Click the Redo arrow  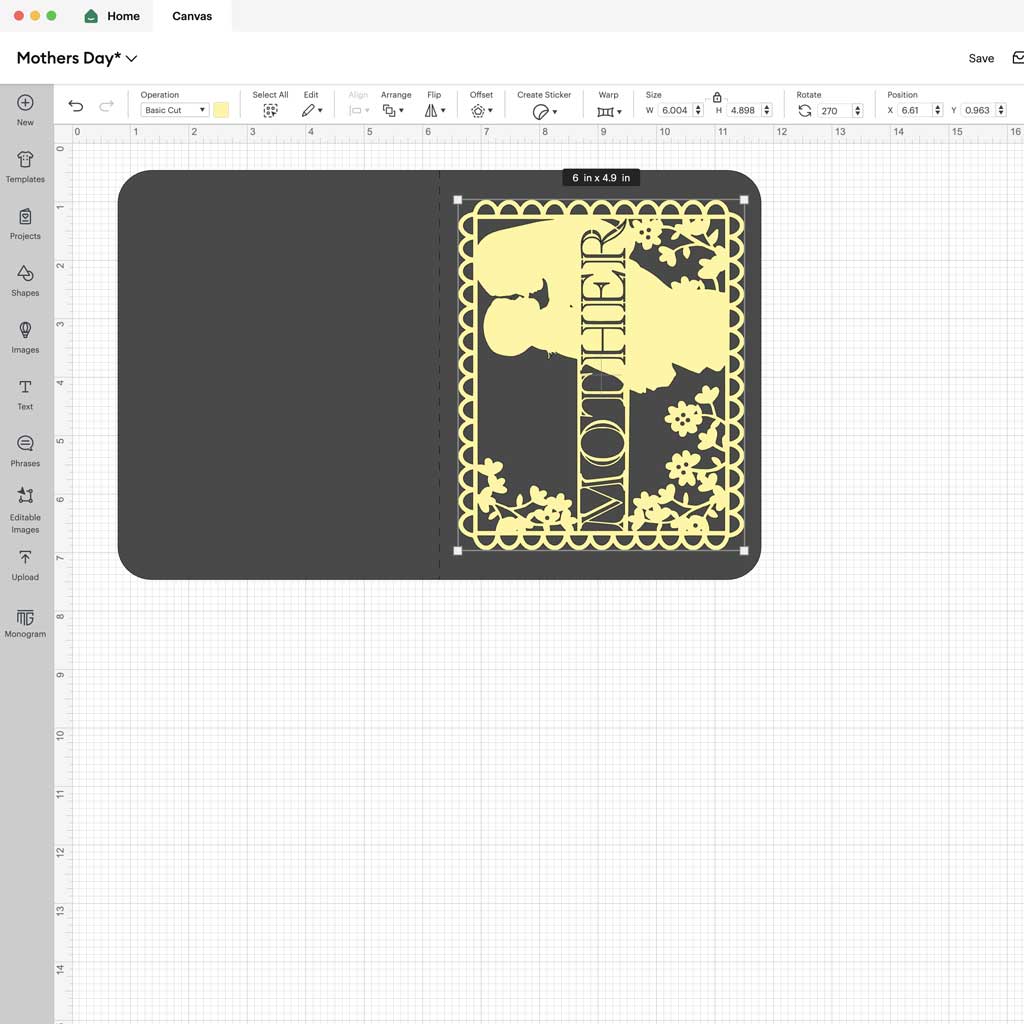pos(106,106)
